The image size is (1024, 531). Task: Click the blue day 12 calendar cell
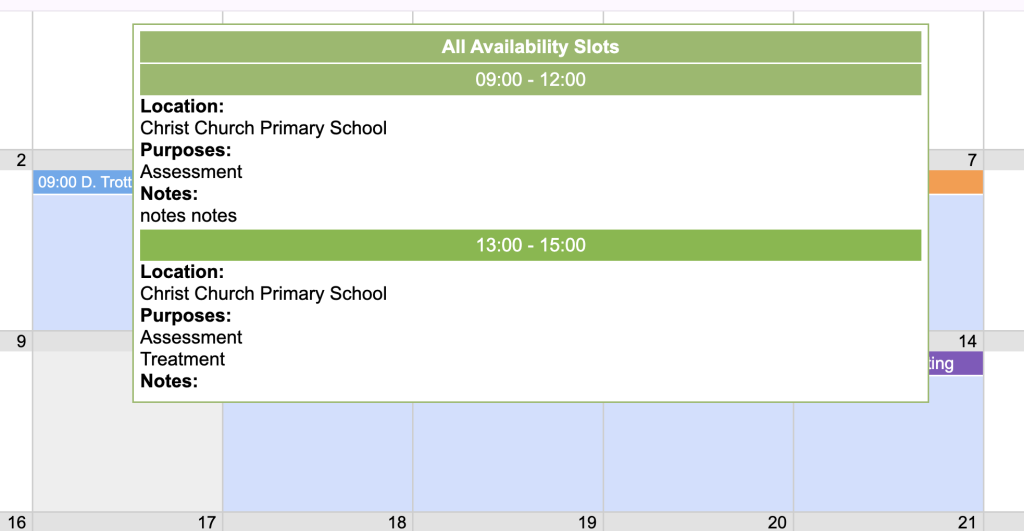[x=507, y=455]
